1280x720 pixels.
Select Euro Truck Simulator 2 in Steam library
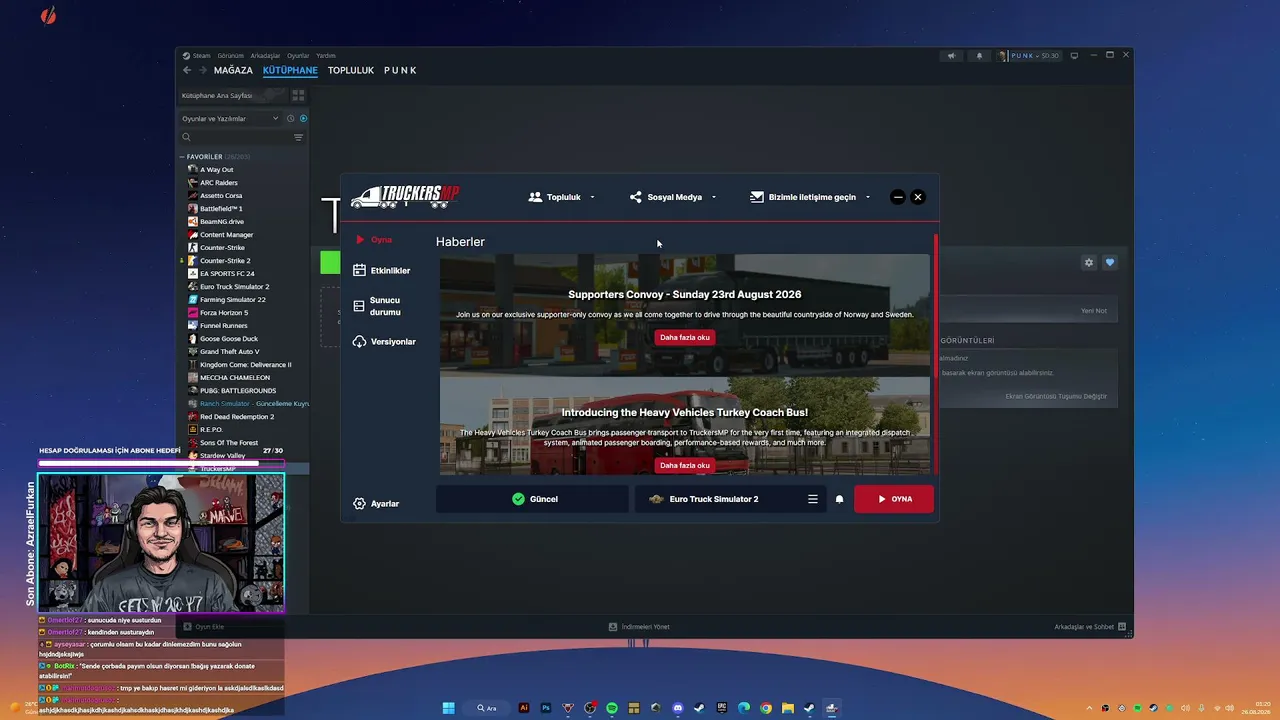[234, 287]
